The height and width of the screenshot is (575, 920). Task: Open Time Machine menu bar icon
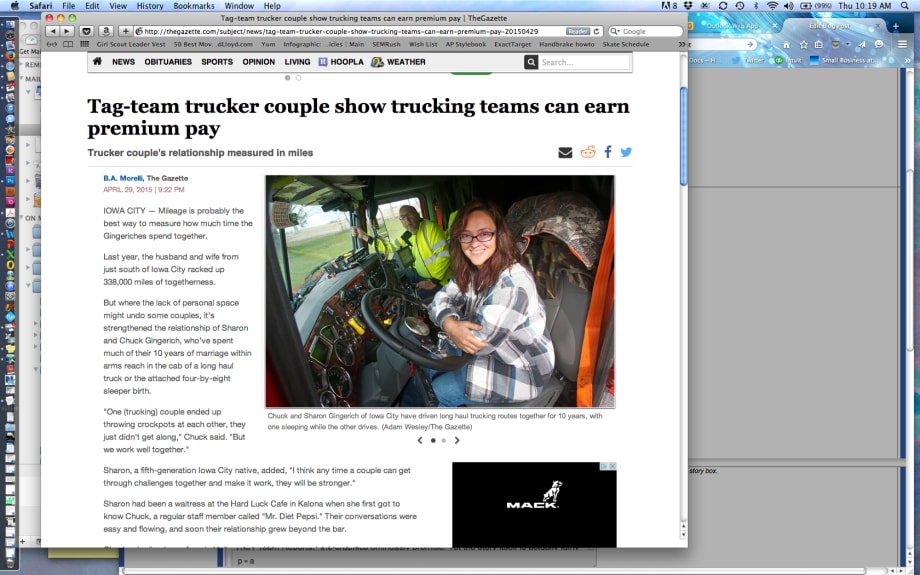(739, 5)
